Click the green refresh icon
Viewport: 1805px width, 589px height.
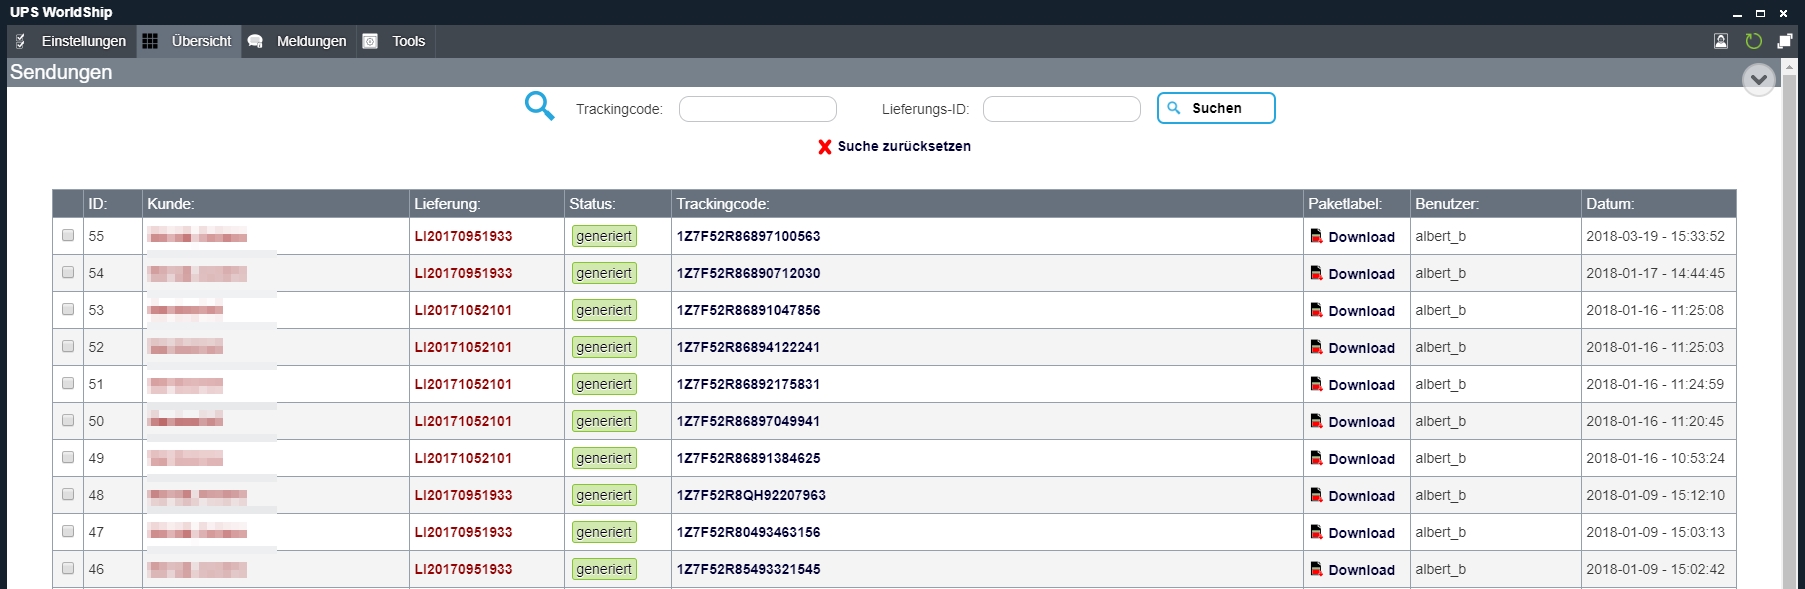coord(1753,41)
